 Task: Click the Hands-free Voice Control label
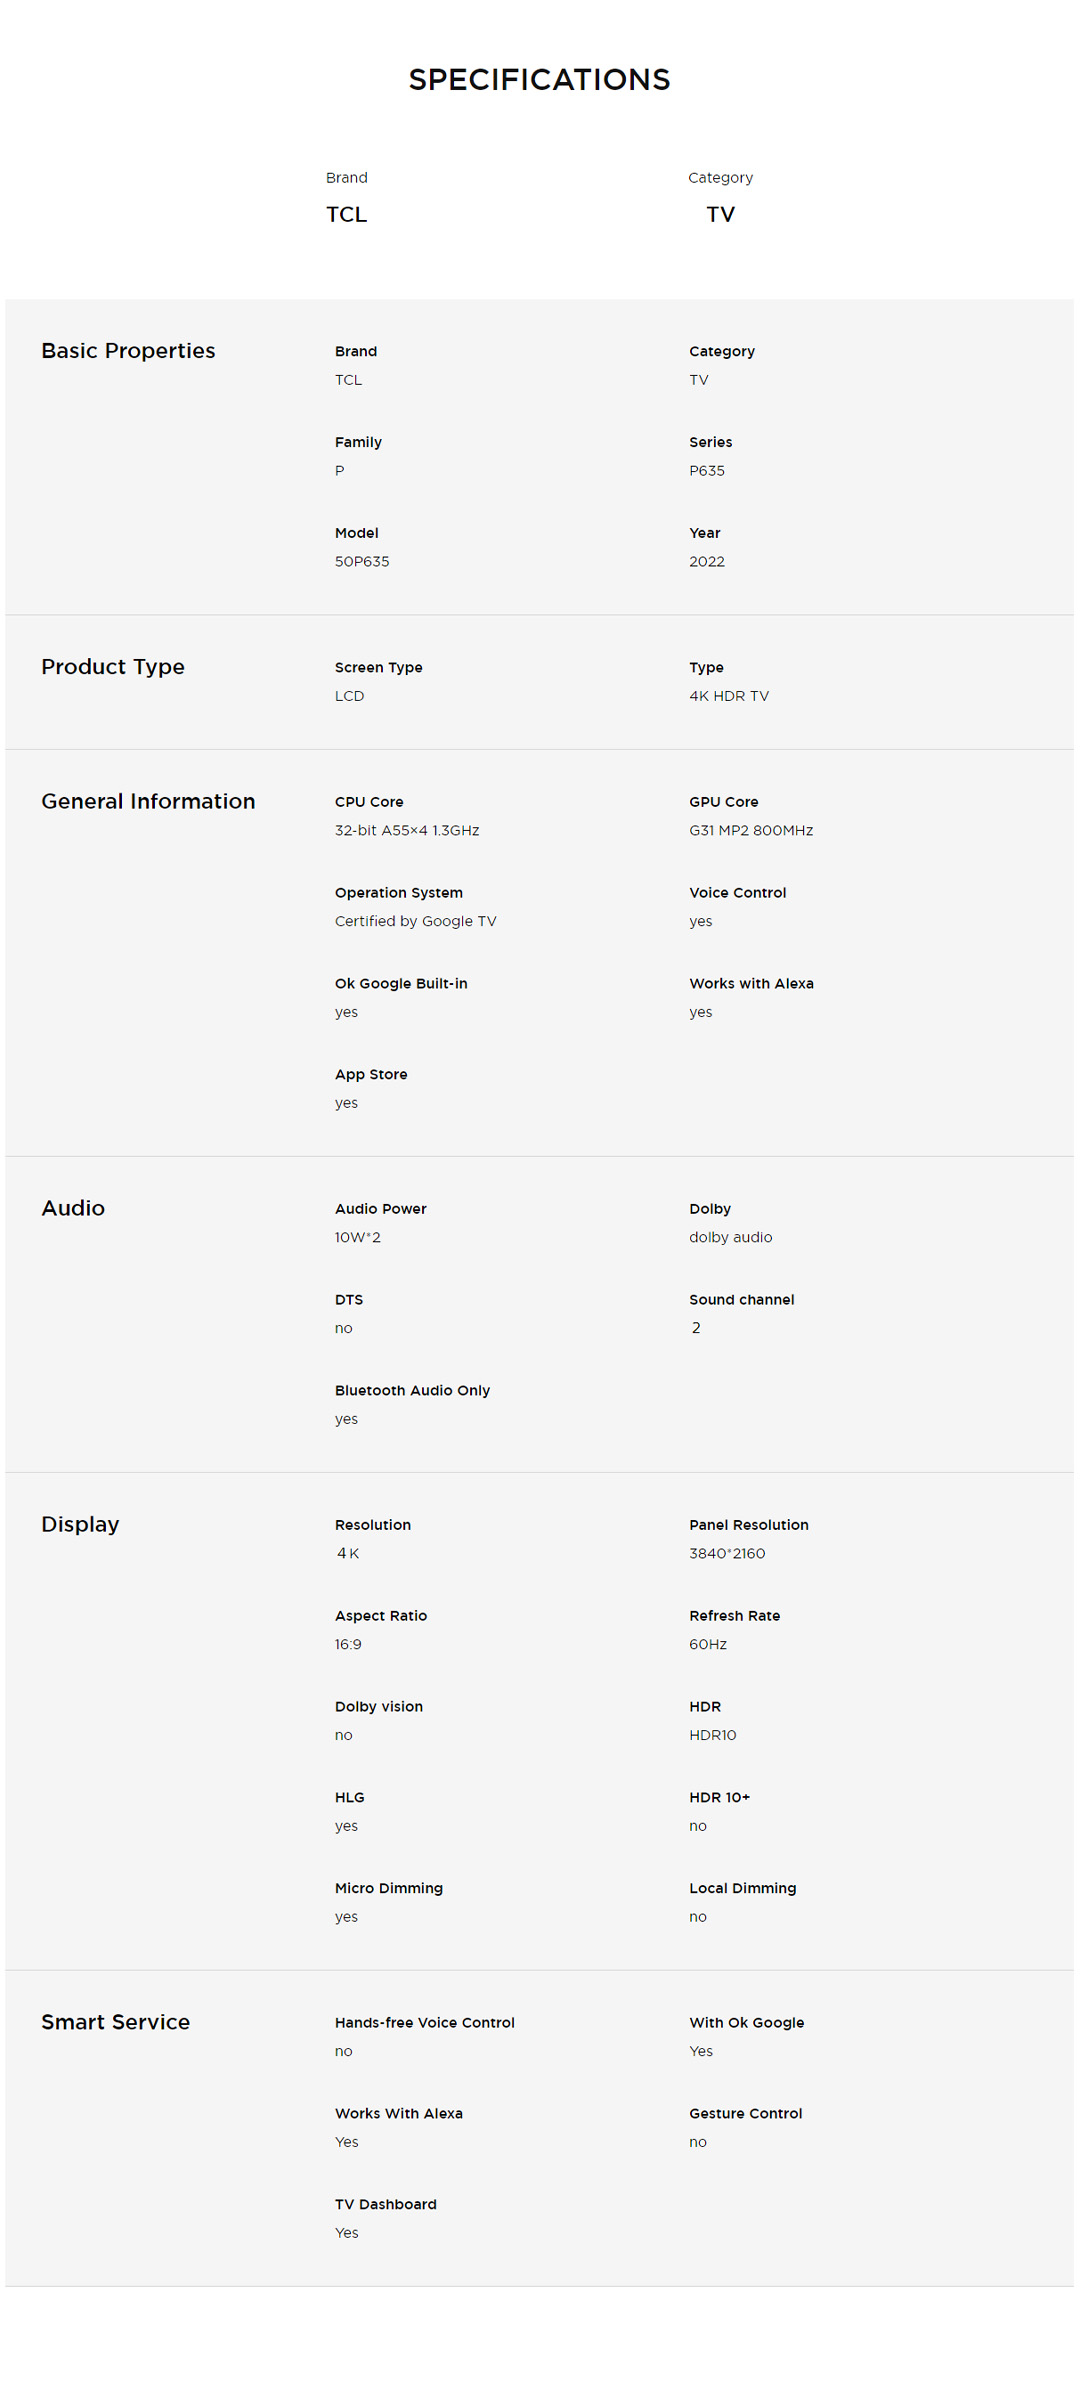pos(424,2023)
